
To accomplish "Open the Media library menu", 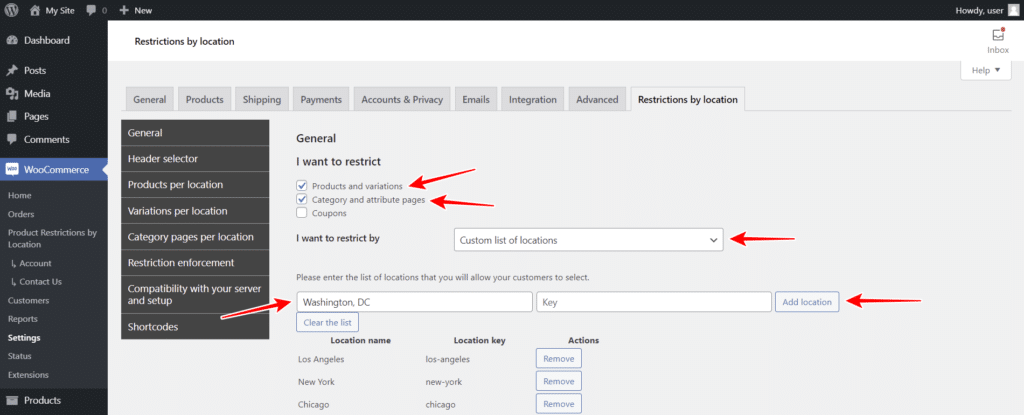I will pos(37,94).
